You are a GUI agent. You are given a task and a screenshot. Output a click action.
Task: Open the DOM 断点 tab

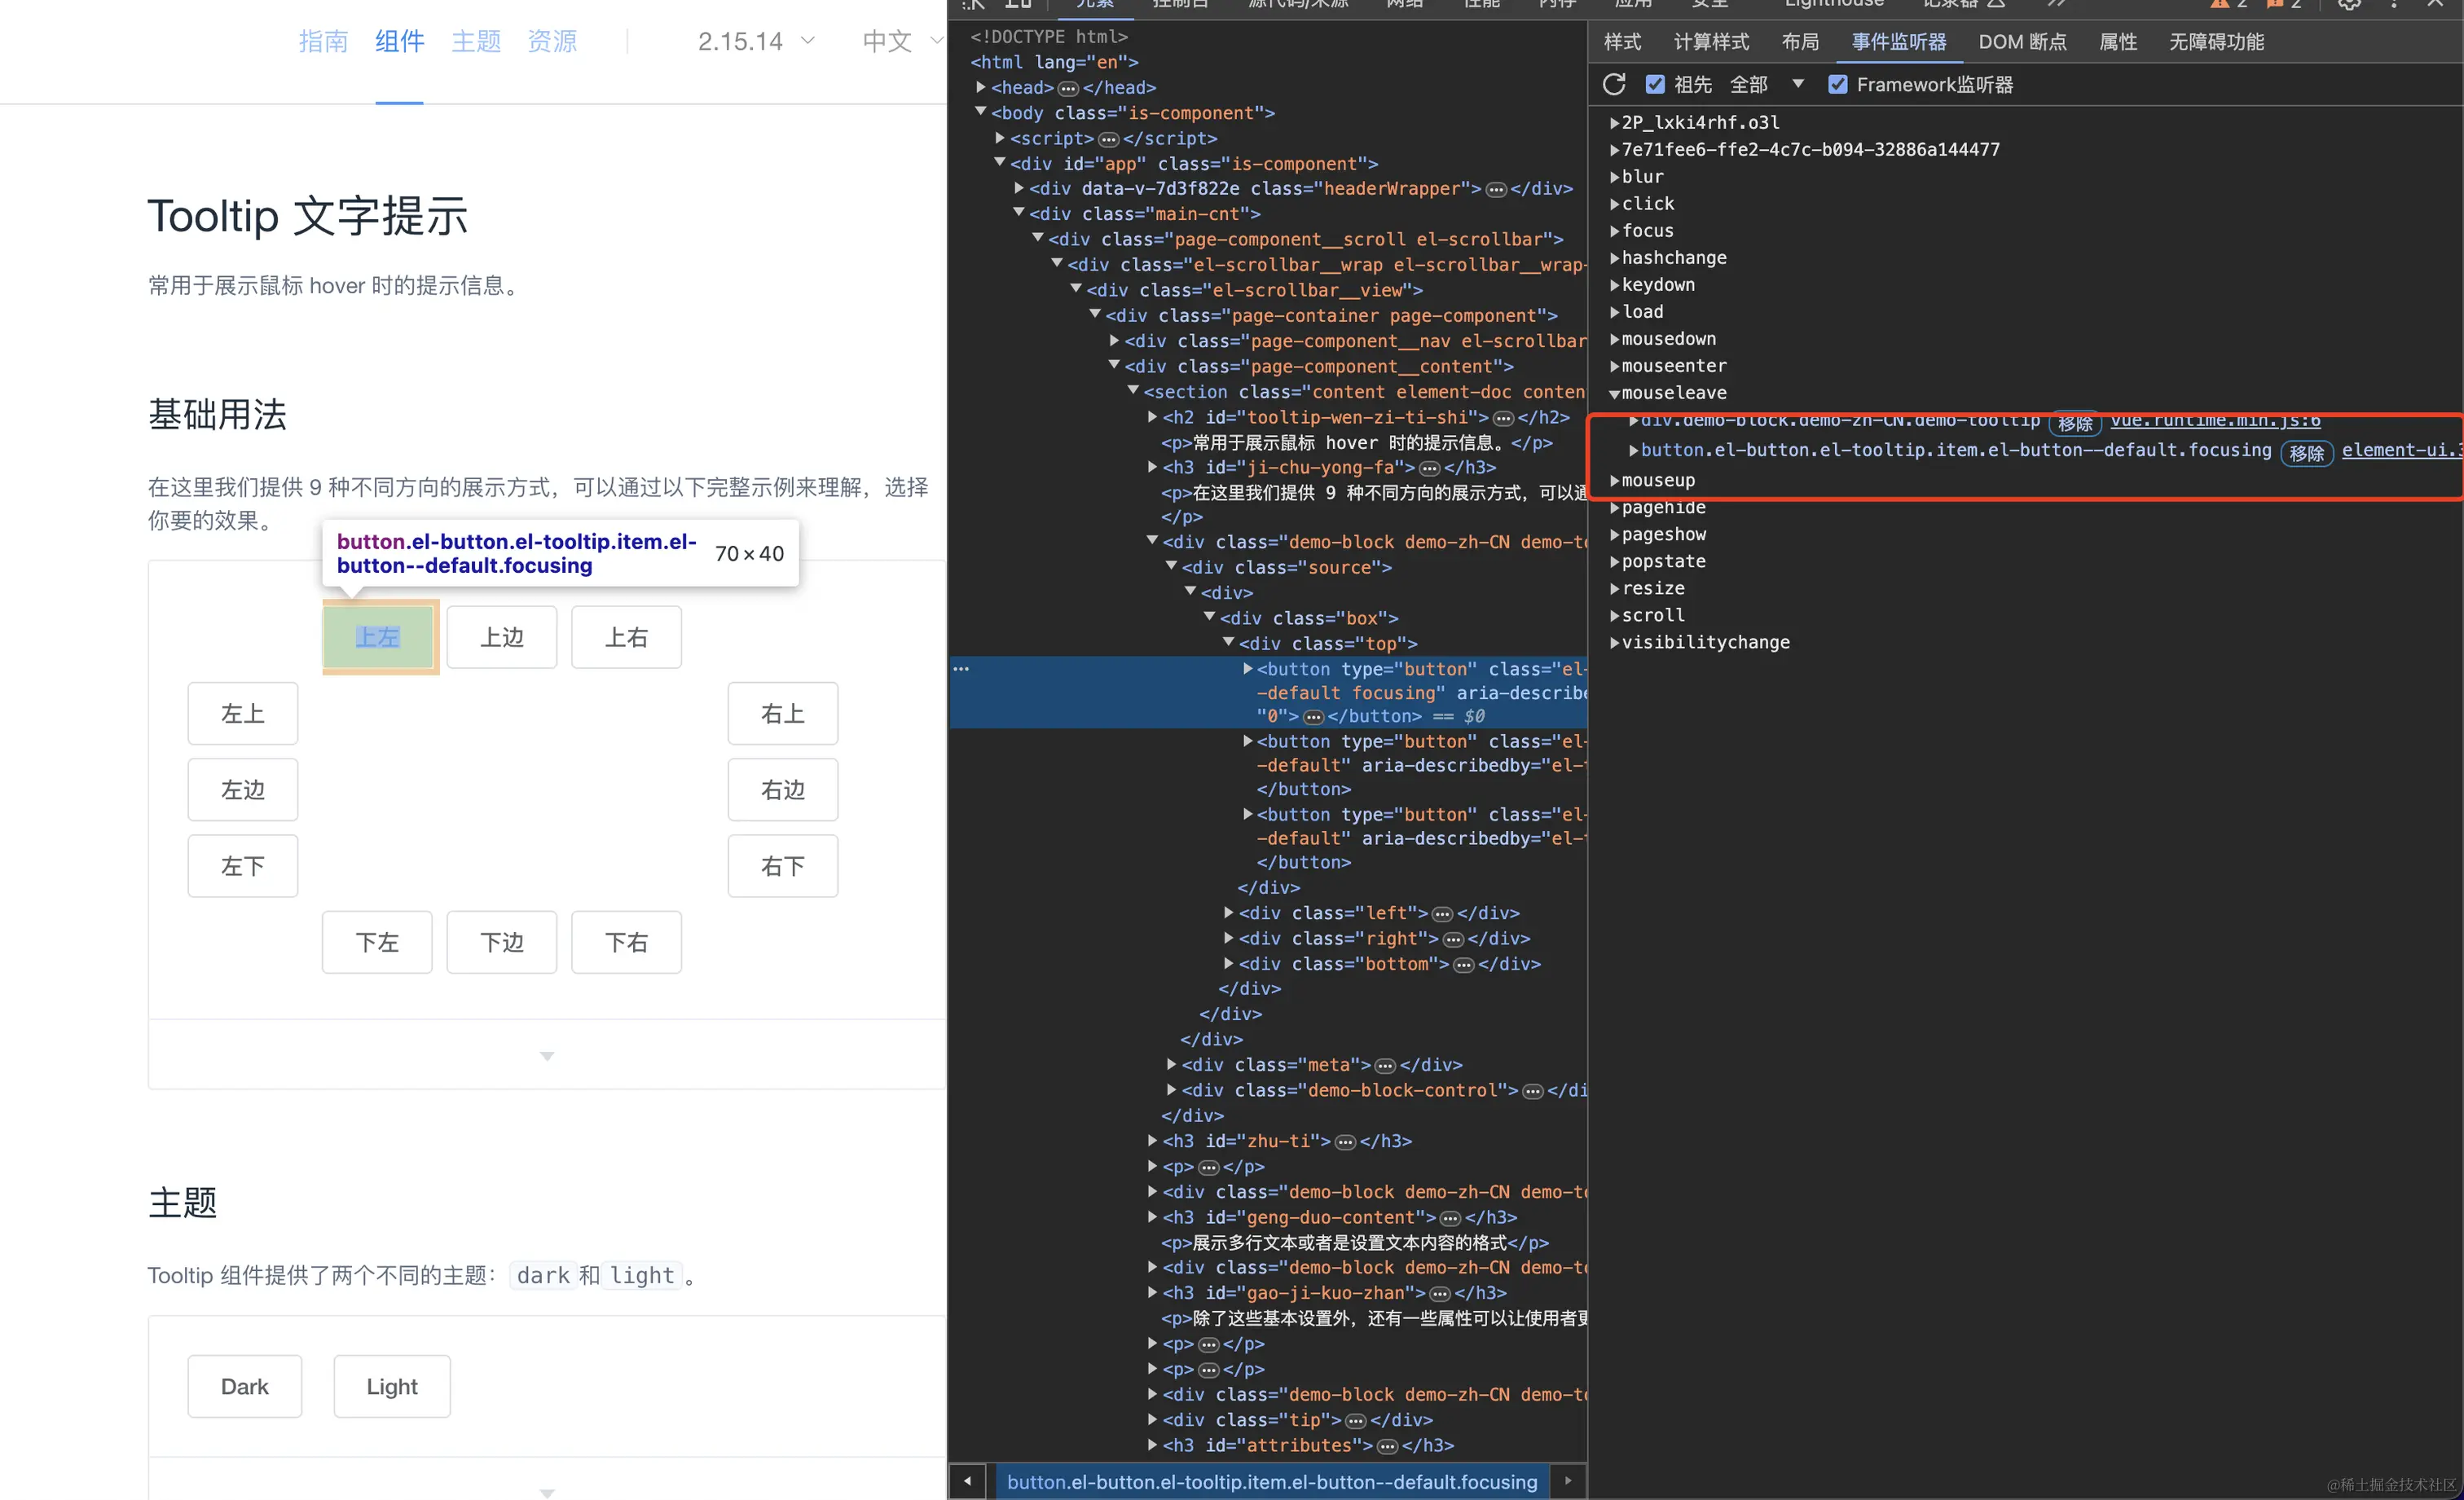pos(2022,42)
